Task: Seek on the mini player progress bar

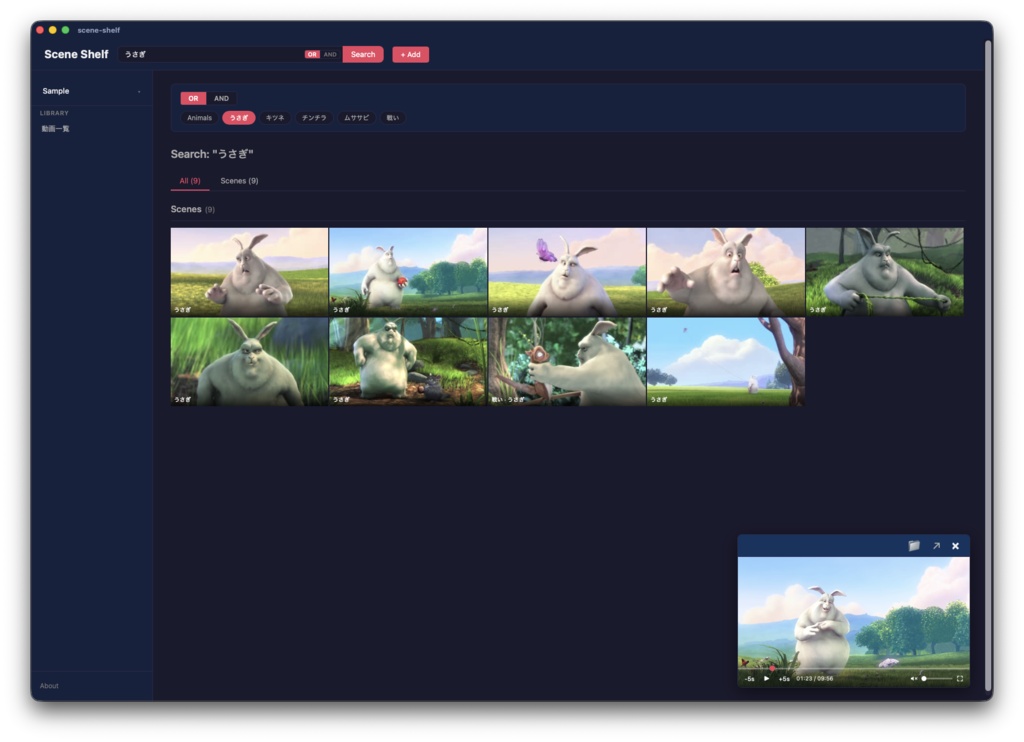Action: pos(854,668)
